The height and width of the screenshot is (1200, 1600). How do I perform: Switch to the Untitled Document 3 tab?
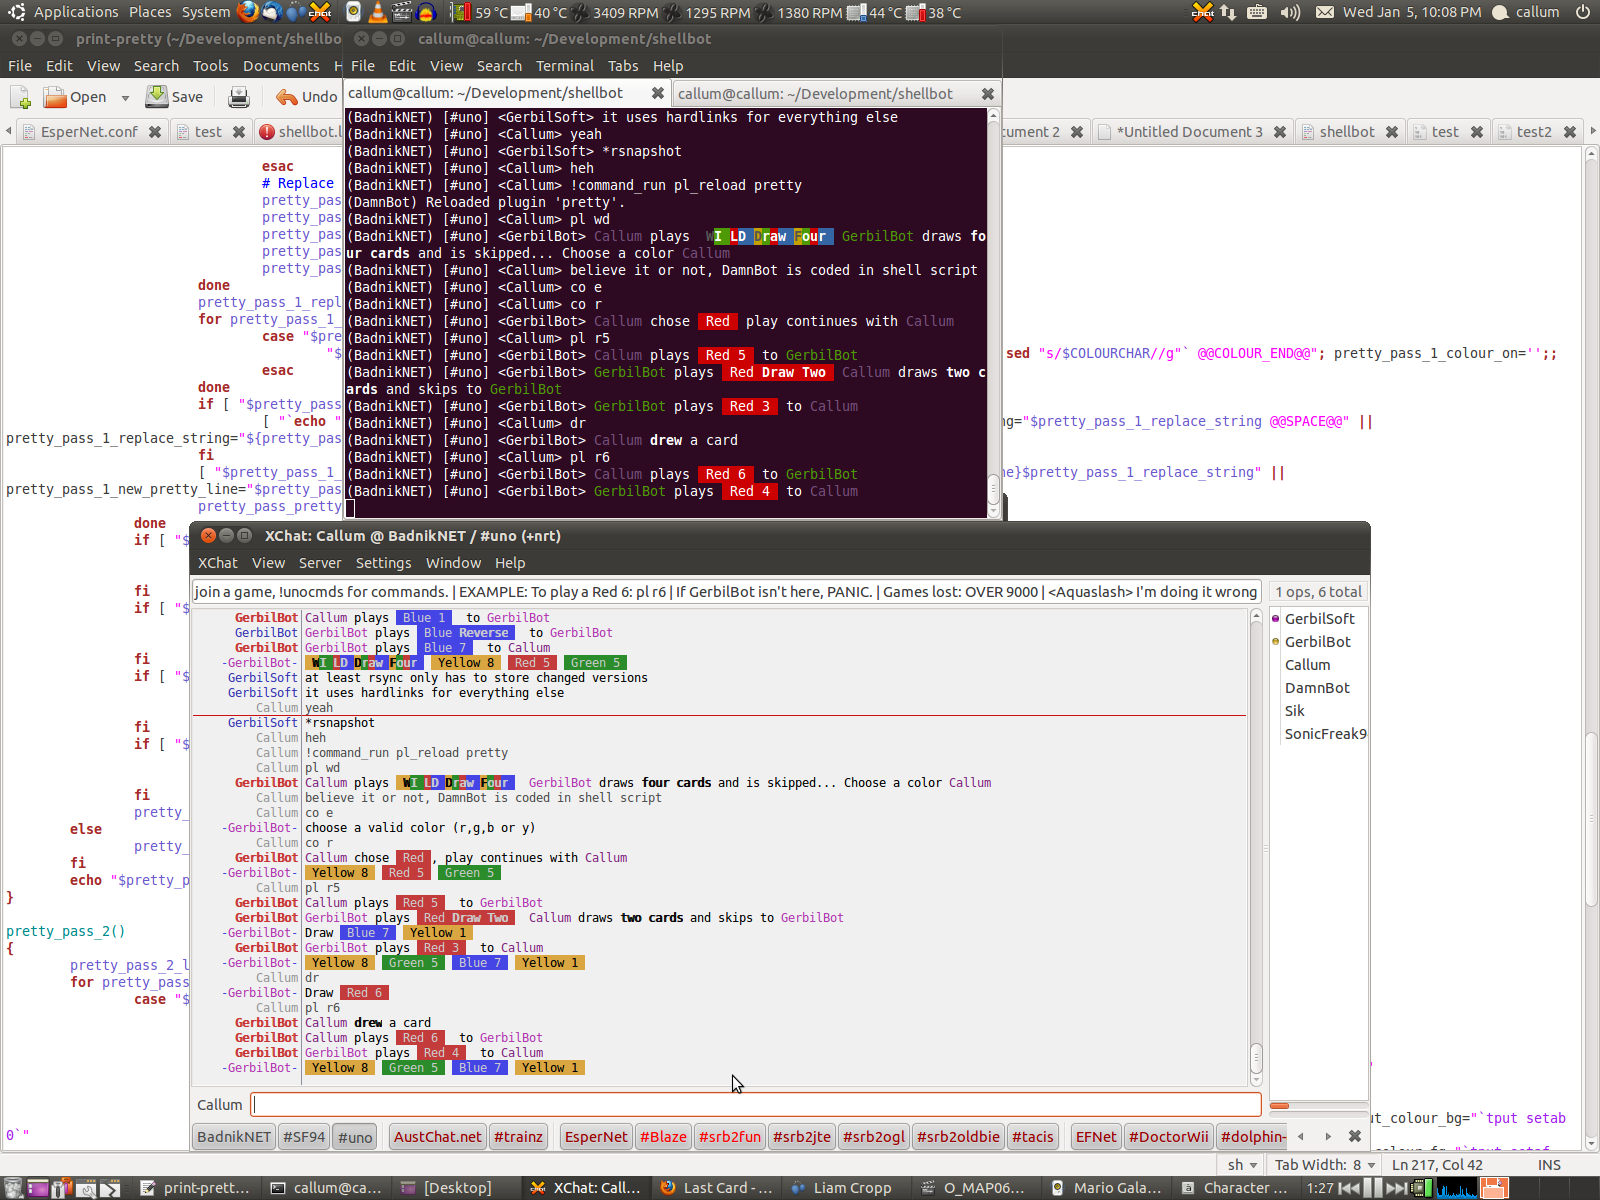[x=1188, y=132]
